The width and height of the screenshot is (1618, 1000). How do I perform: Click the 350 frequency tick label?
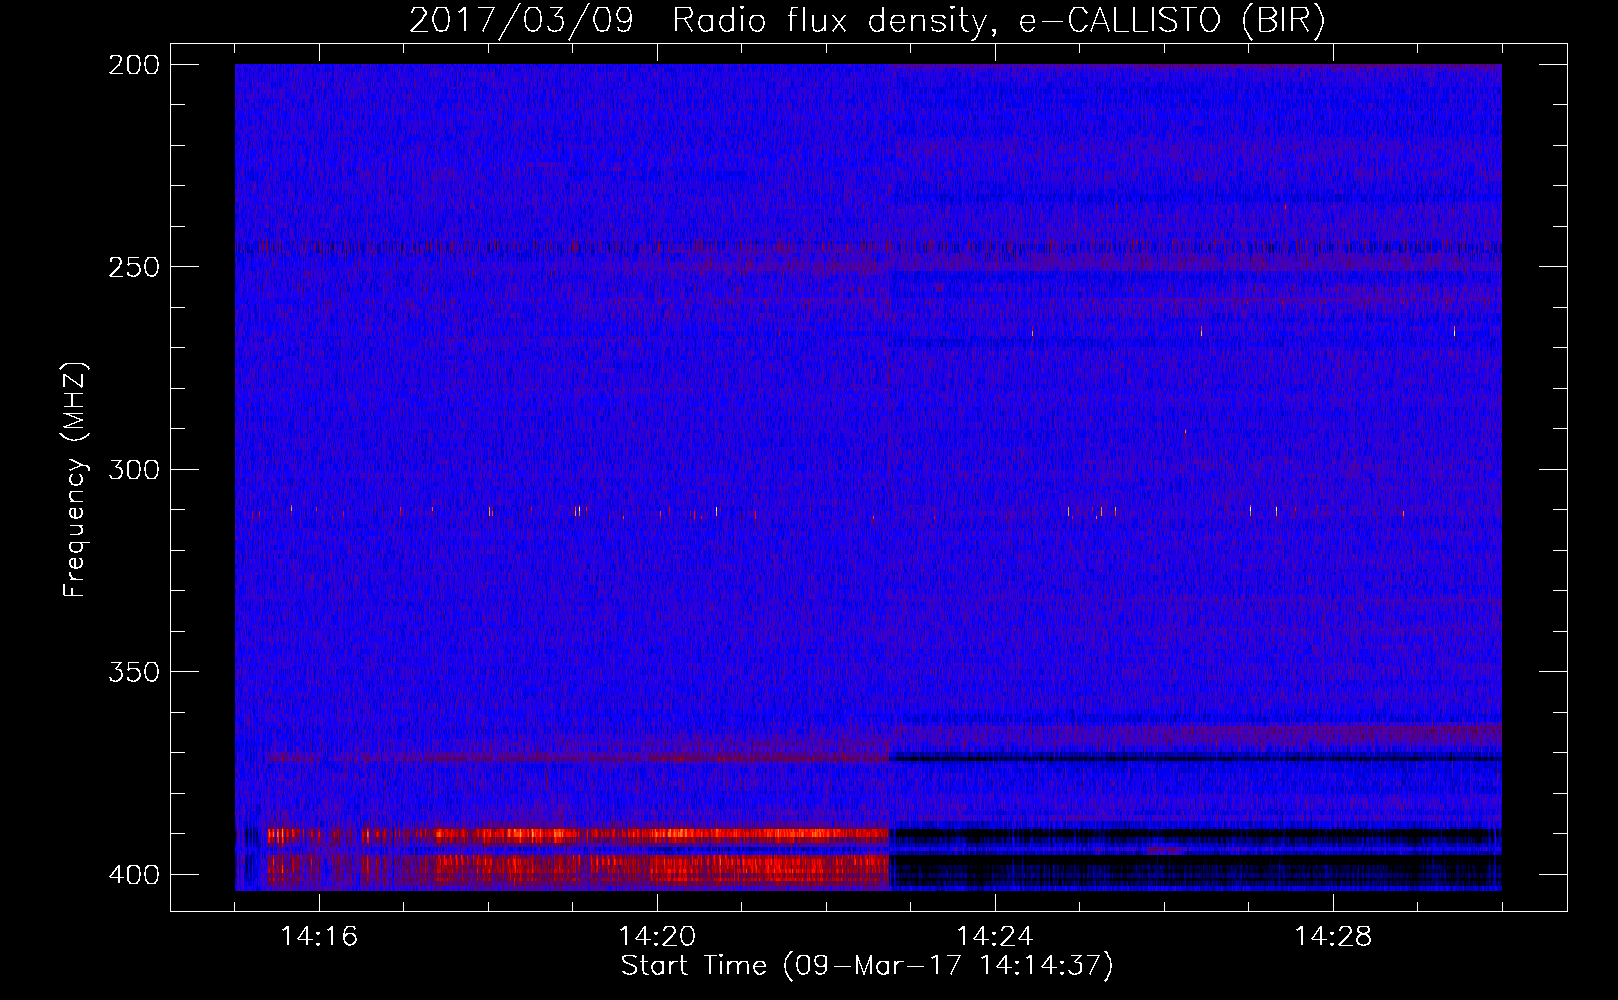(x=134, y=672)
